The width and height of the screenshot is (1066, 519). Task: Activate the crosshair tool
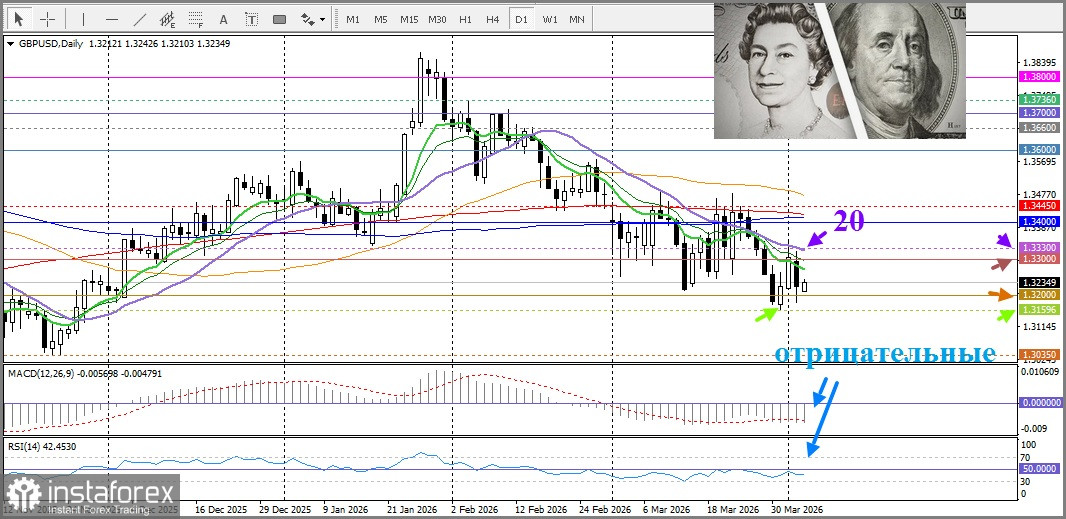tap(48, 19)
